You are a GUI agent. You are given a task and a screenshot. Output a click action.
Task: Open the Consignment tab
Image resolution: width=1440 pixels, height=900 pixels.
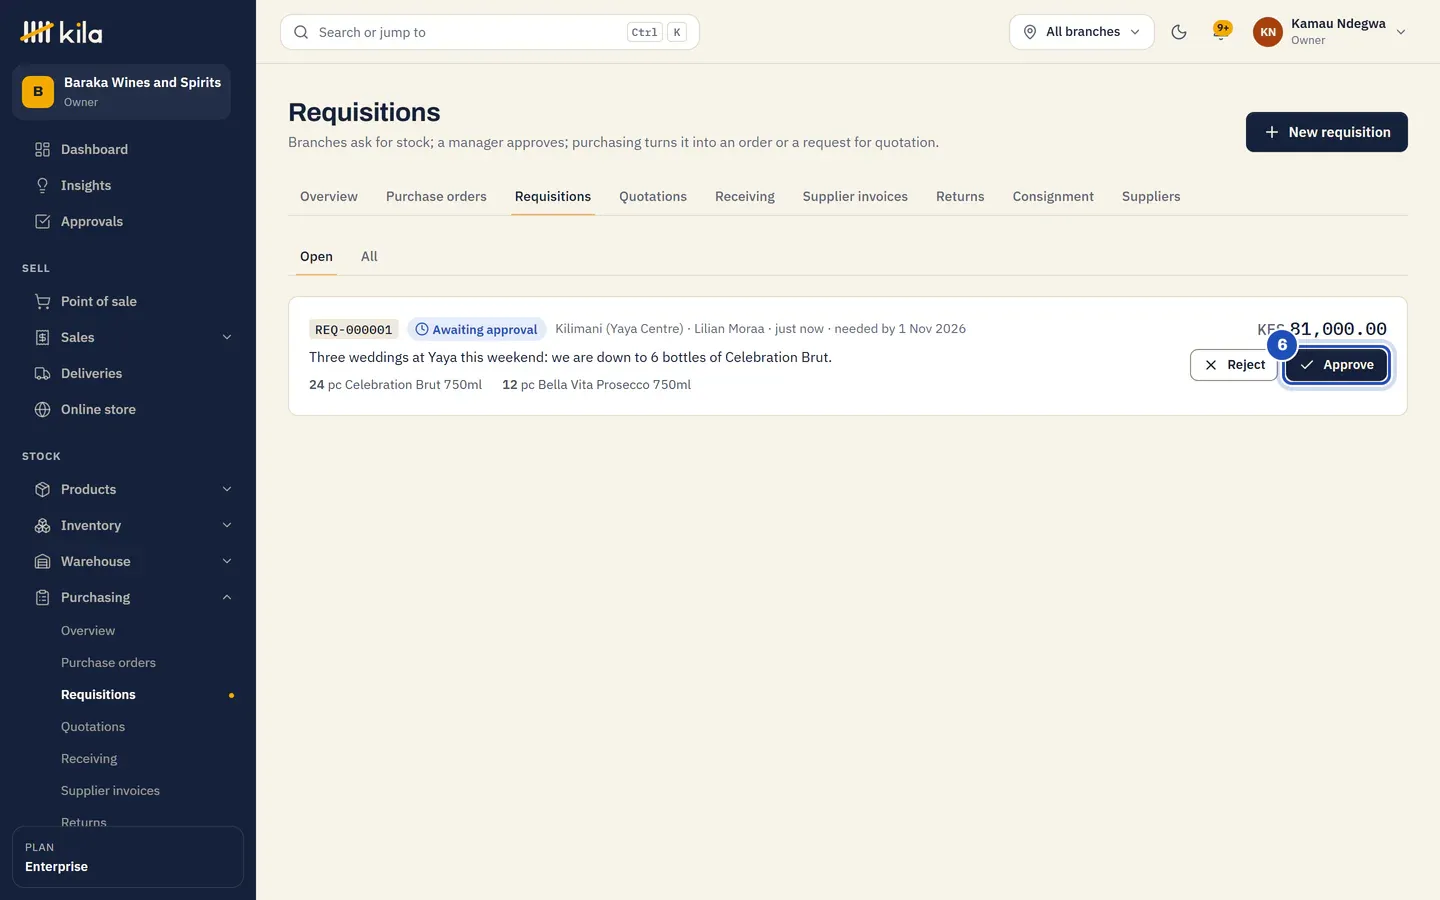click(x=1053, y=197)
